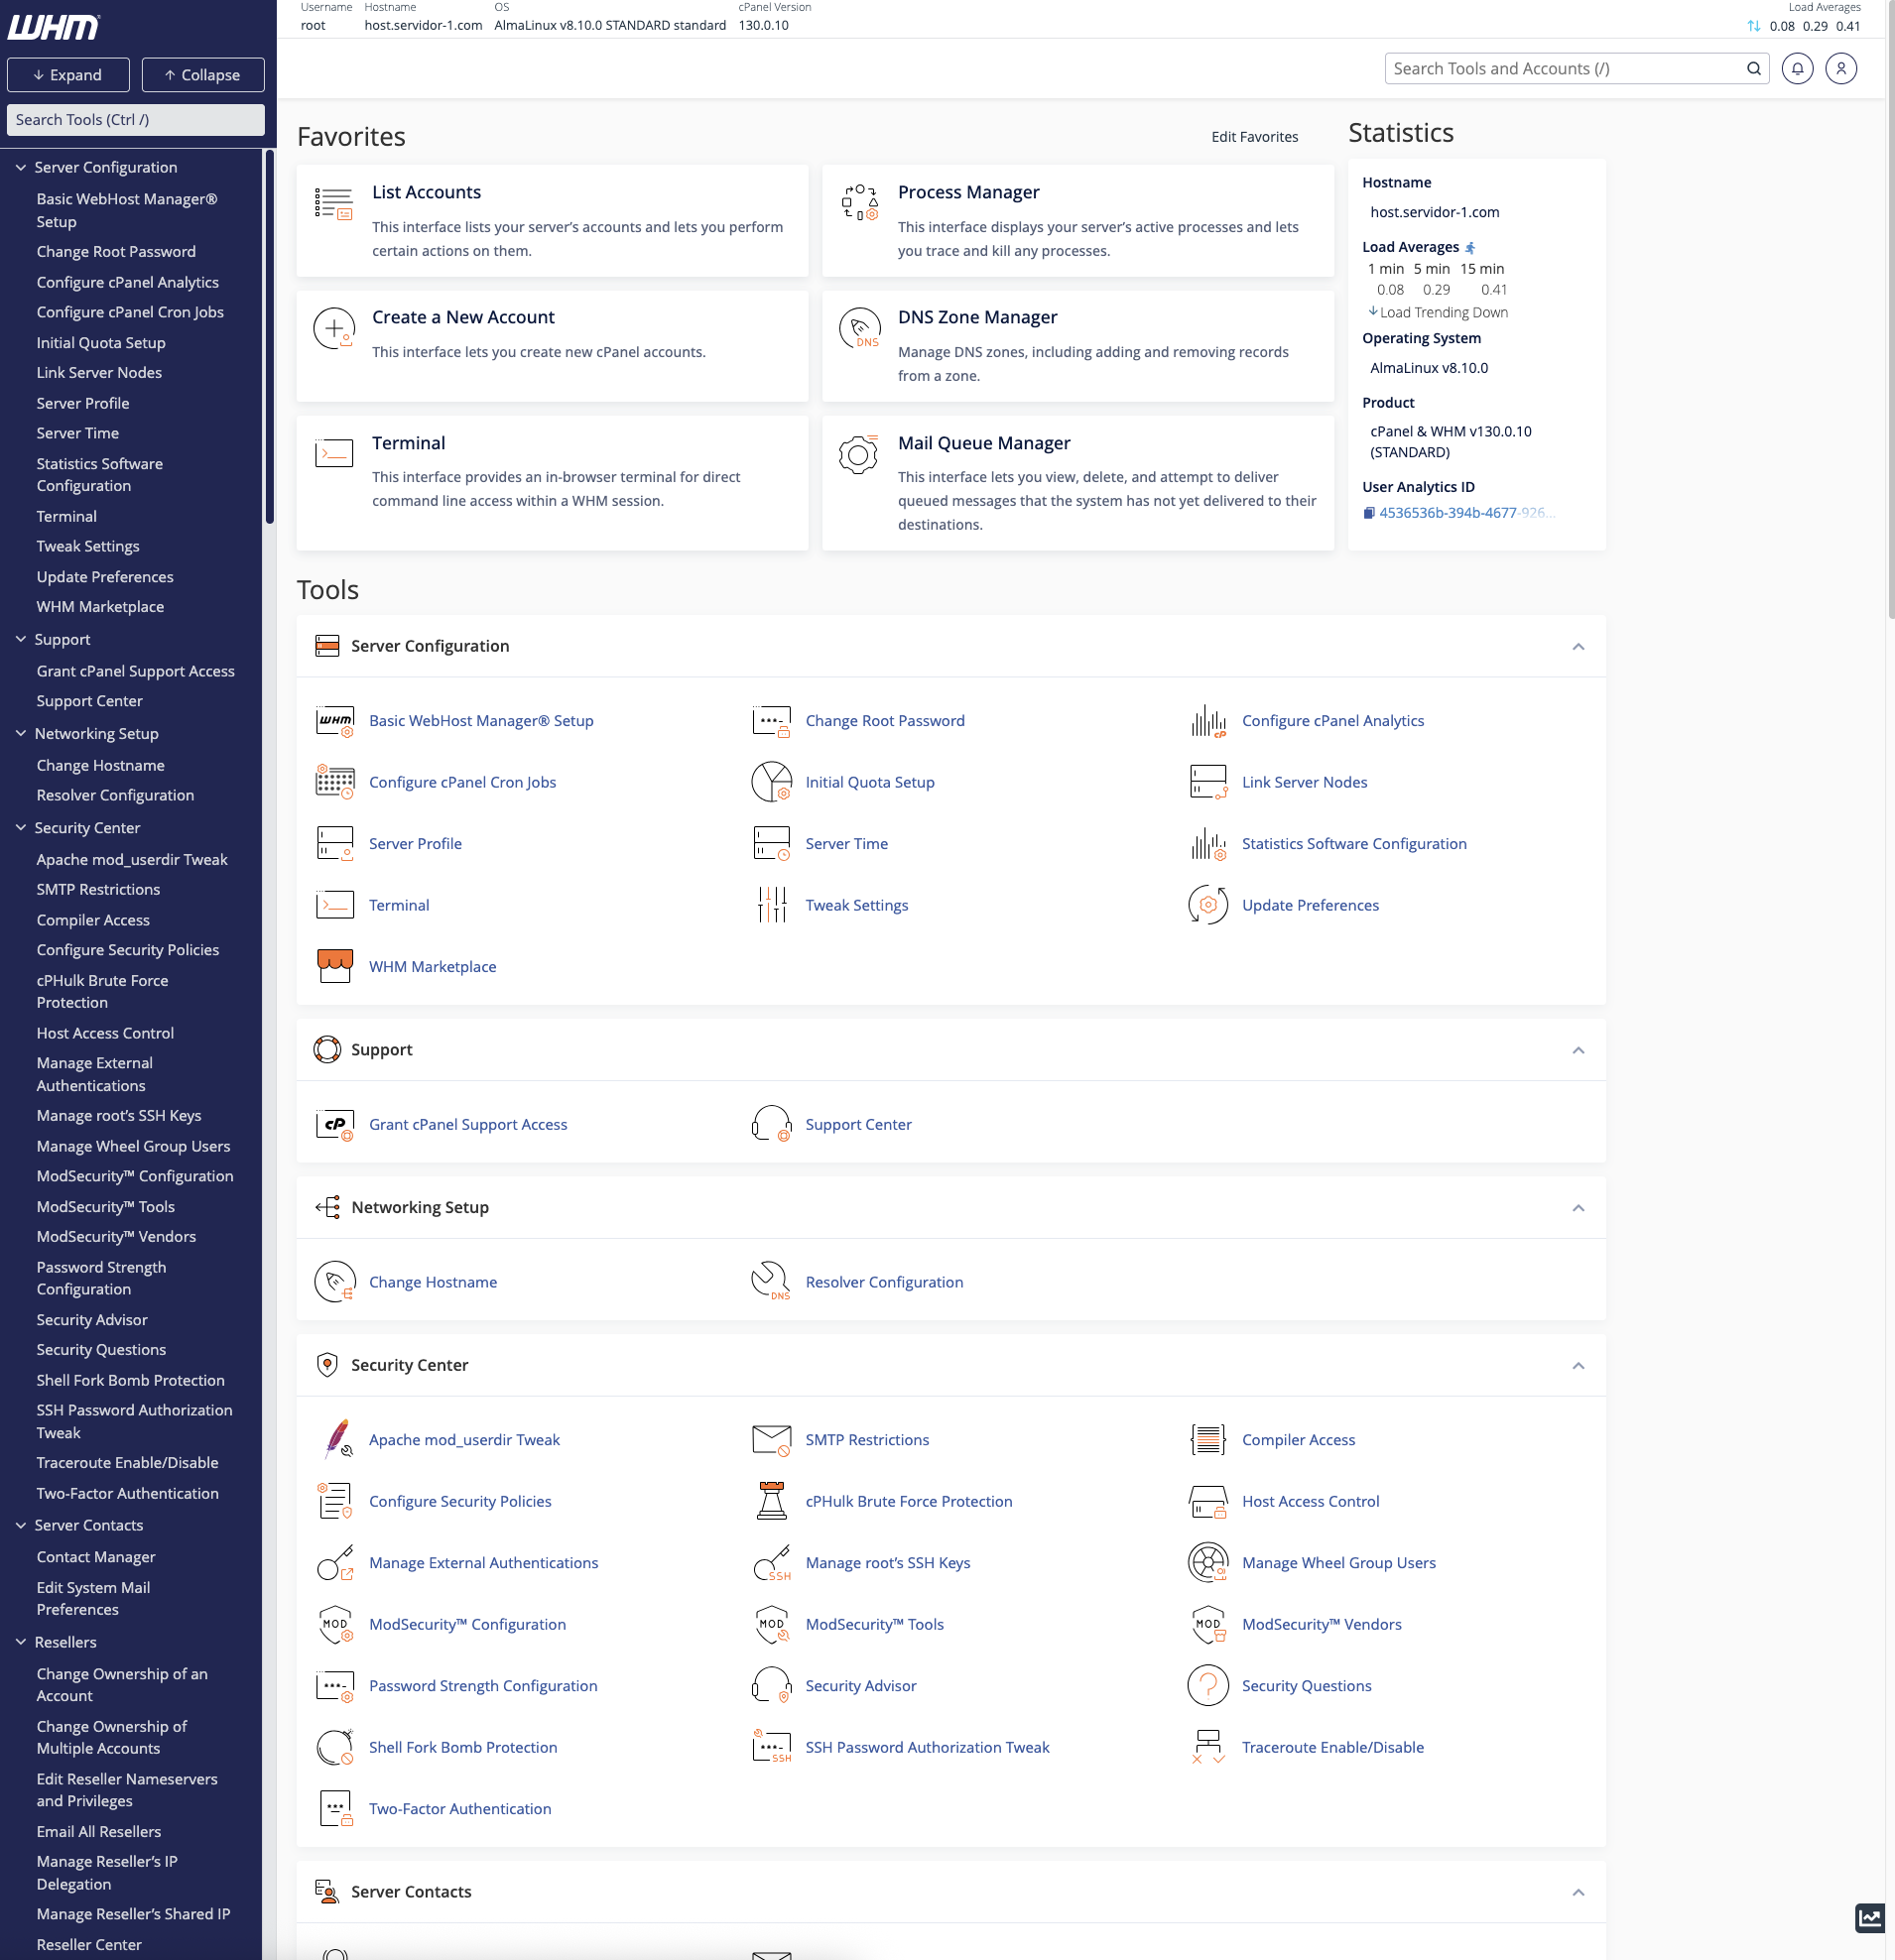Open SSH Password Authorization Tweak link
This screenshot has width=1895, height=1960.
(927, 1748)
